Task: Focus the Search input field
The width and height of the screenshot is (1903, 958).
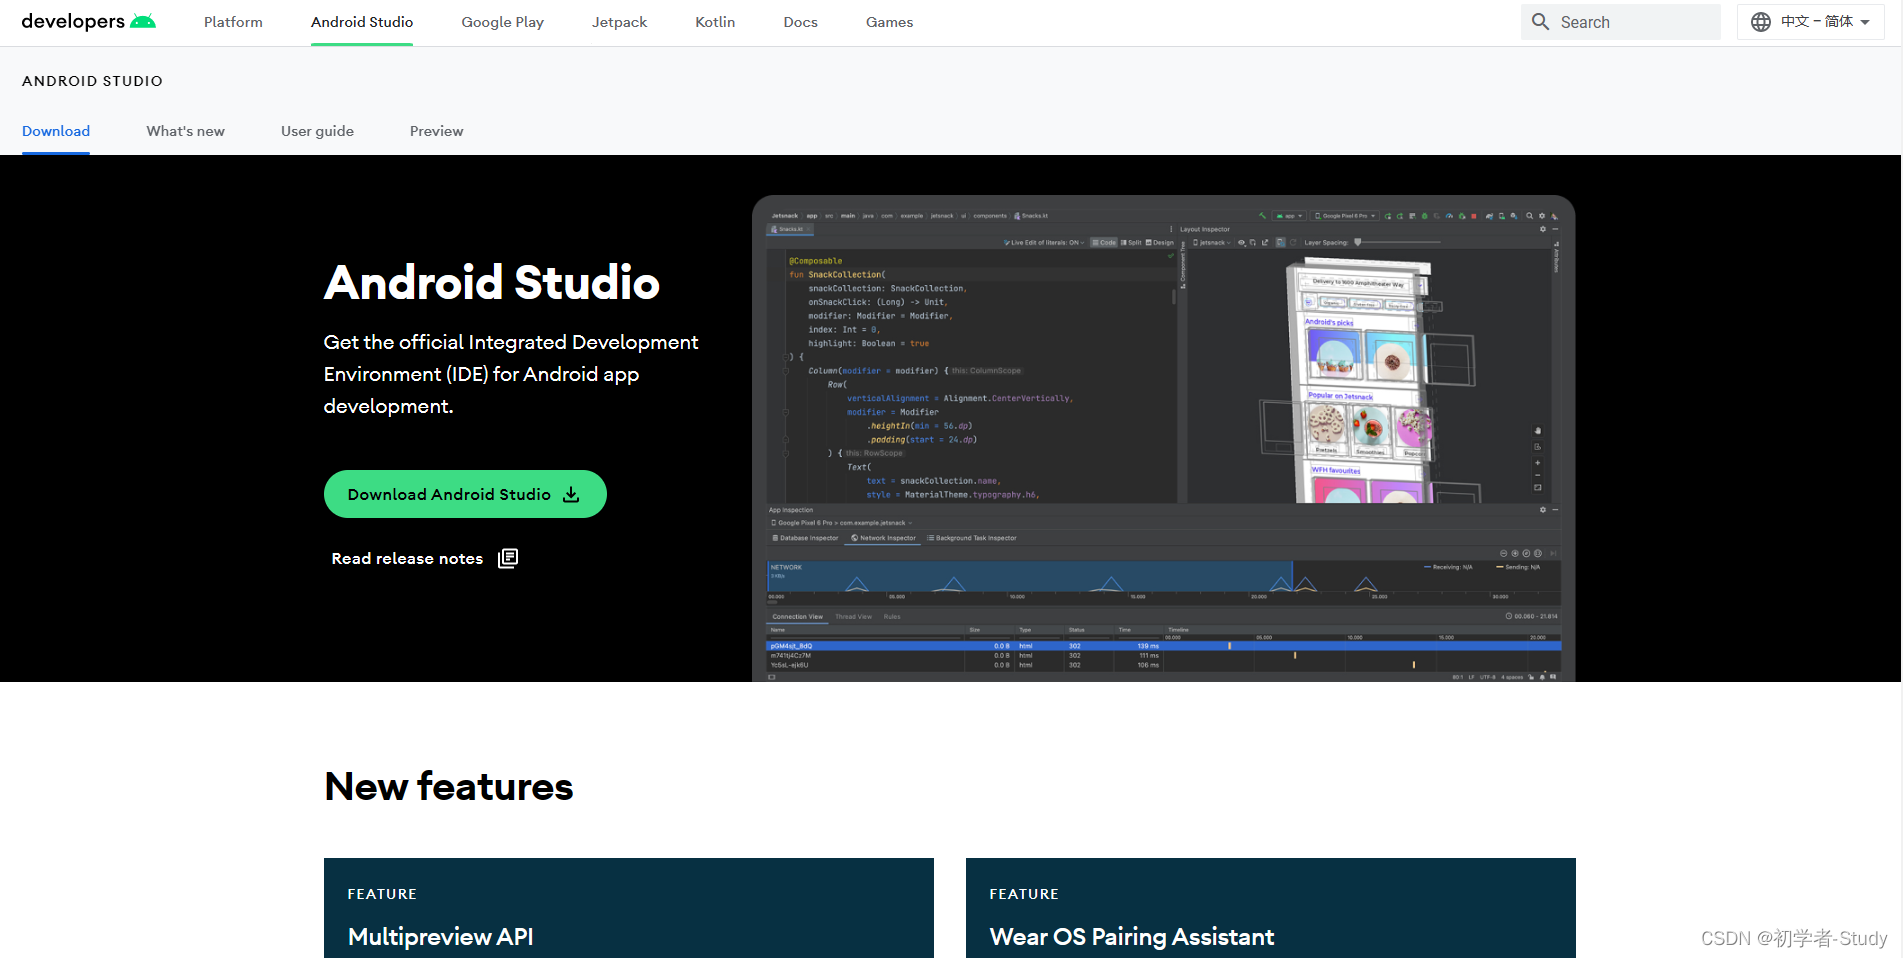Action: (1620, 22)
